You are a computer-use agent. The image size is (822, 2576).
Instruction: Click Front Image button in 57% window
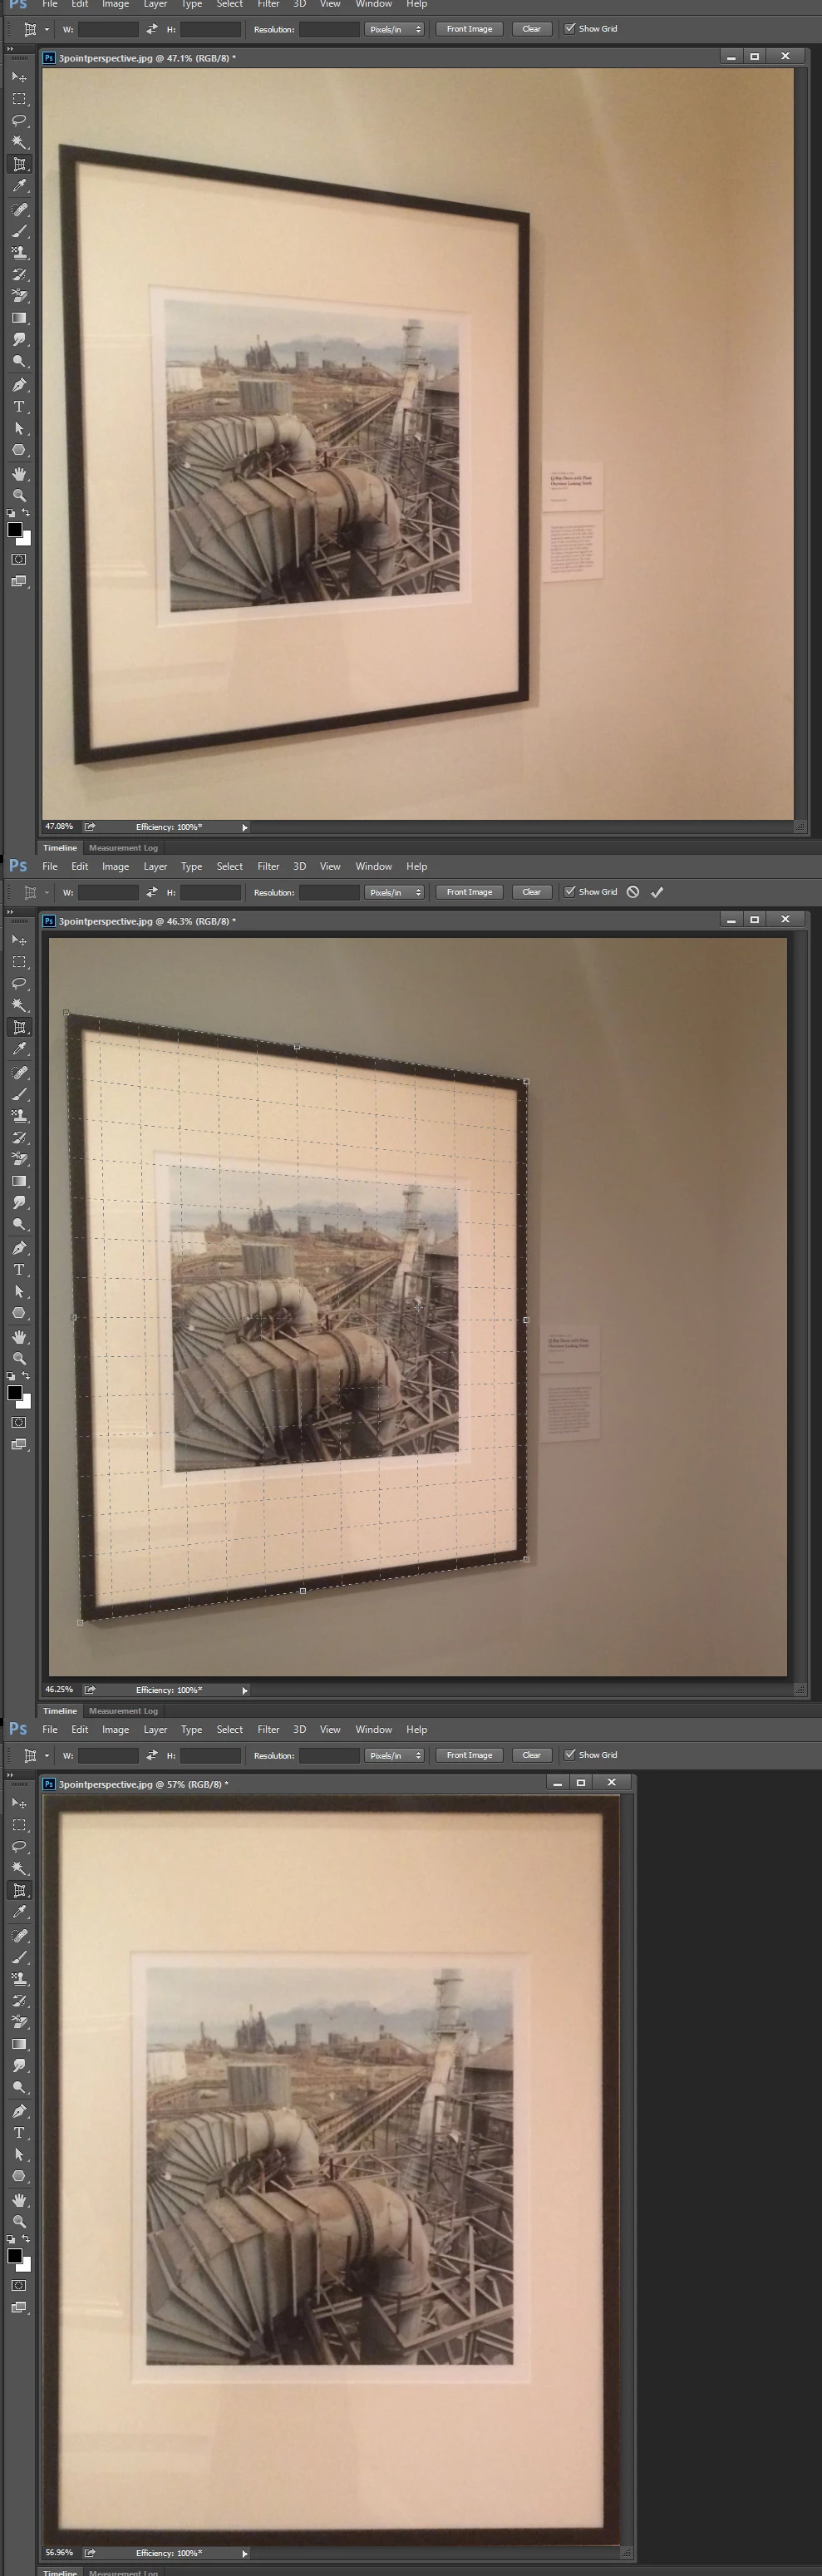(469, 1755)
